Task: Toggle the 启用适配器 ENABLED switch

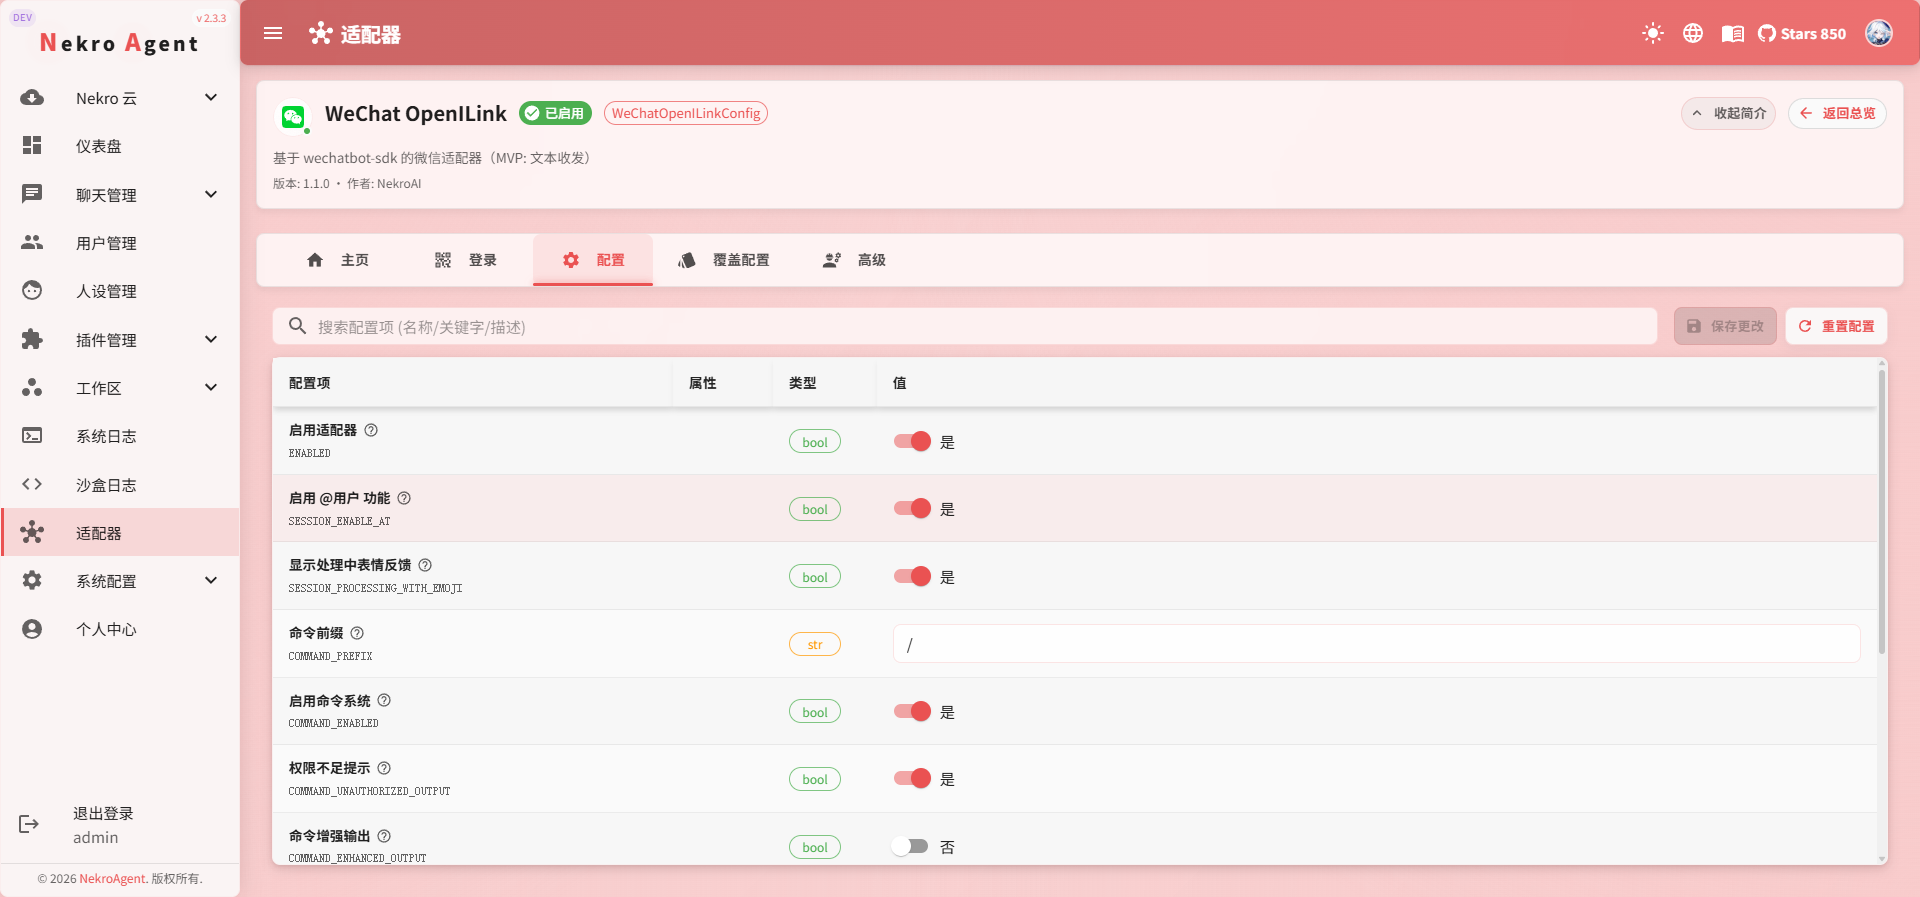Action: (x=912, y=442)
